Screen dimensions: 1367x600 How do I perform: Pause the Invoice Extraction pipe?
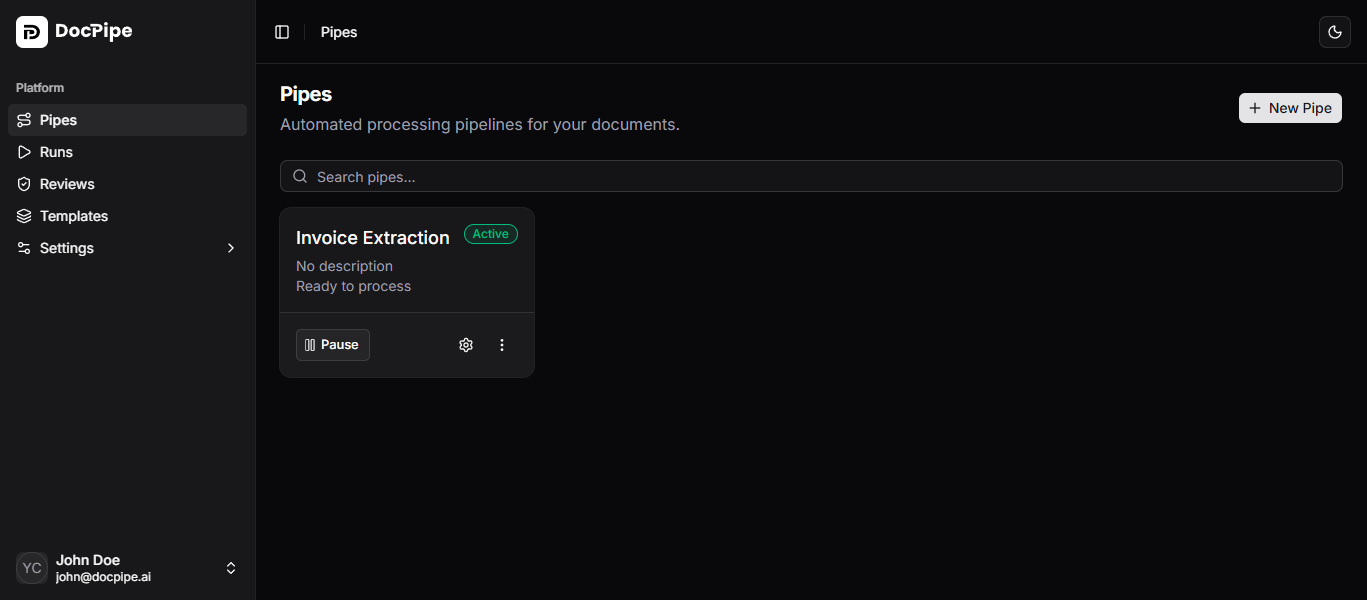coord(332,344)
